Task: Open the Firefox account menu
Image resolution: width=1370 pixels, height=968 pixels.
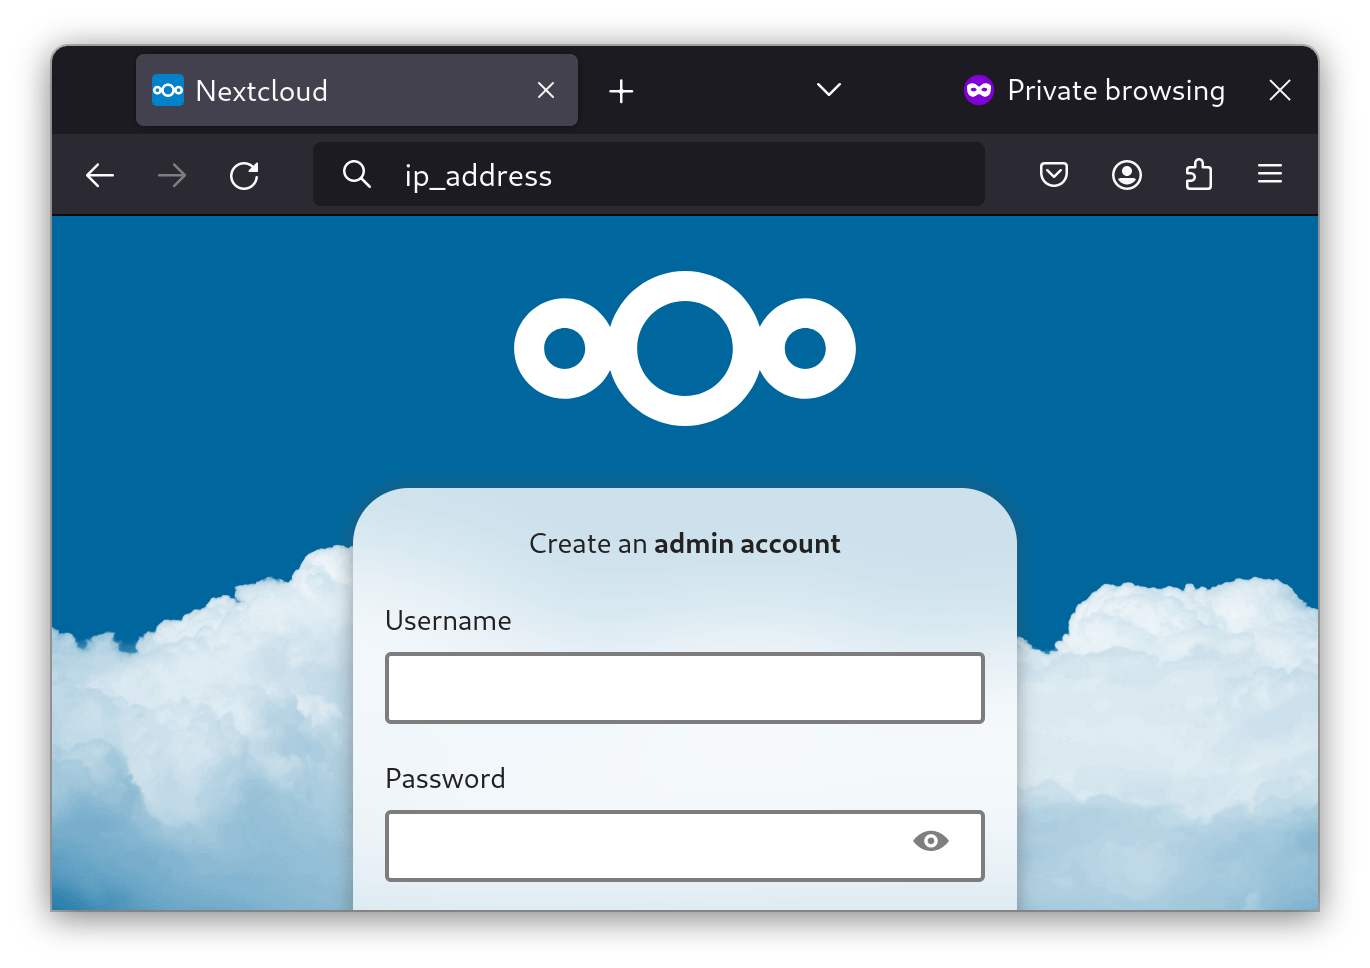Action: pyautogui.click(x=1126, y=174)
